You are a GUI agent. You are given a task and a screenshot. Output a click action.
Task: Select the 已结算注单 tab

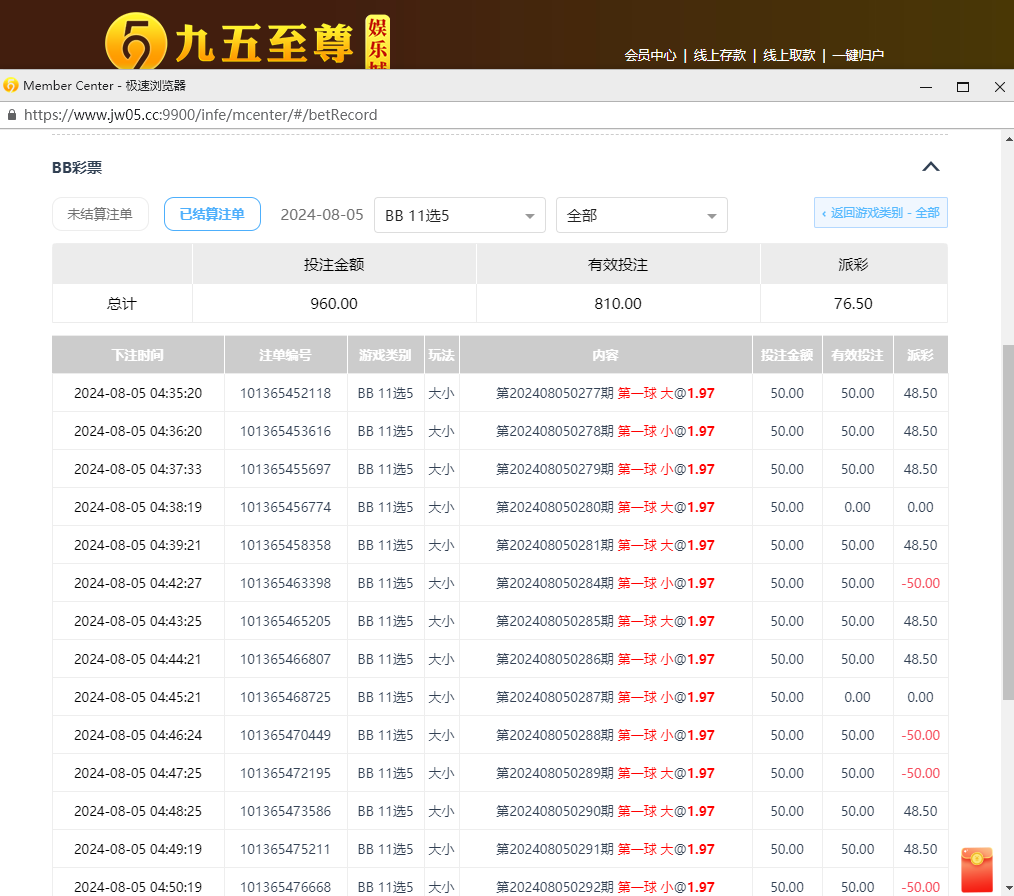(x=212, y=214)
